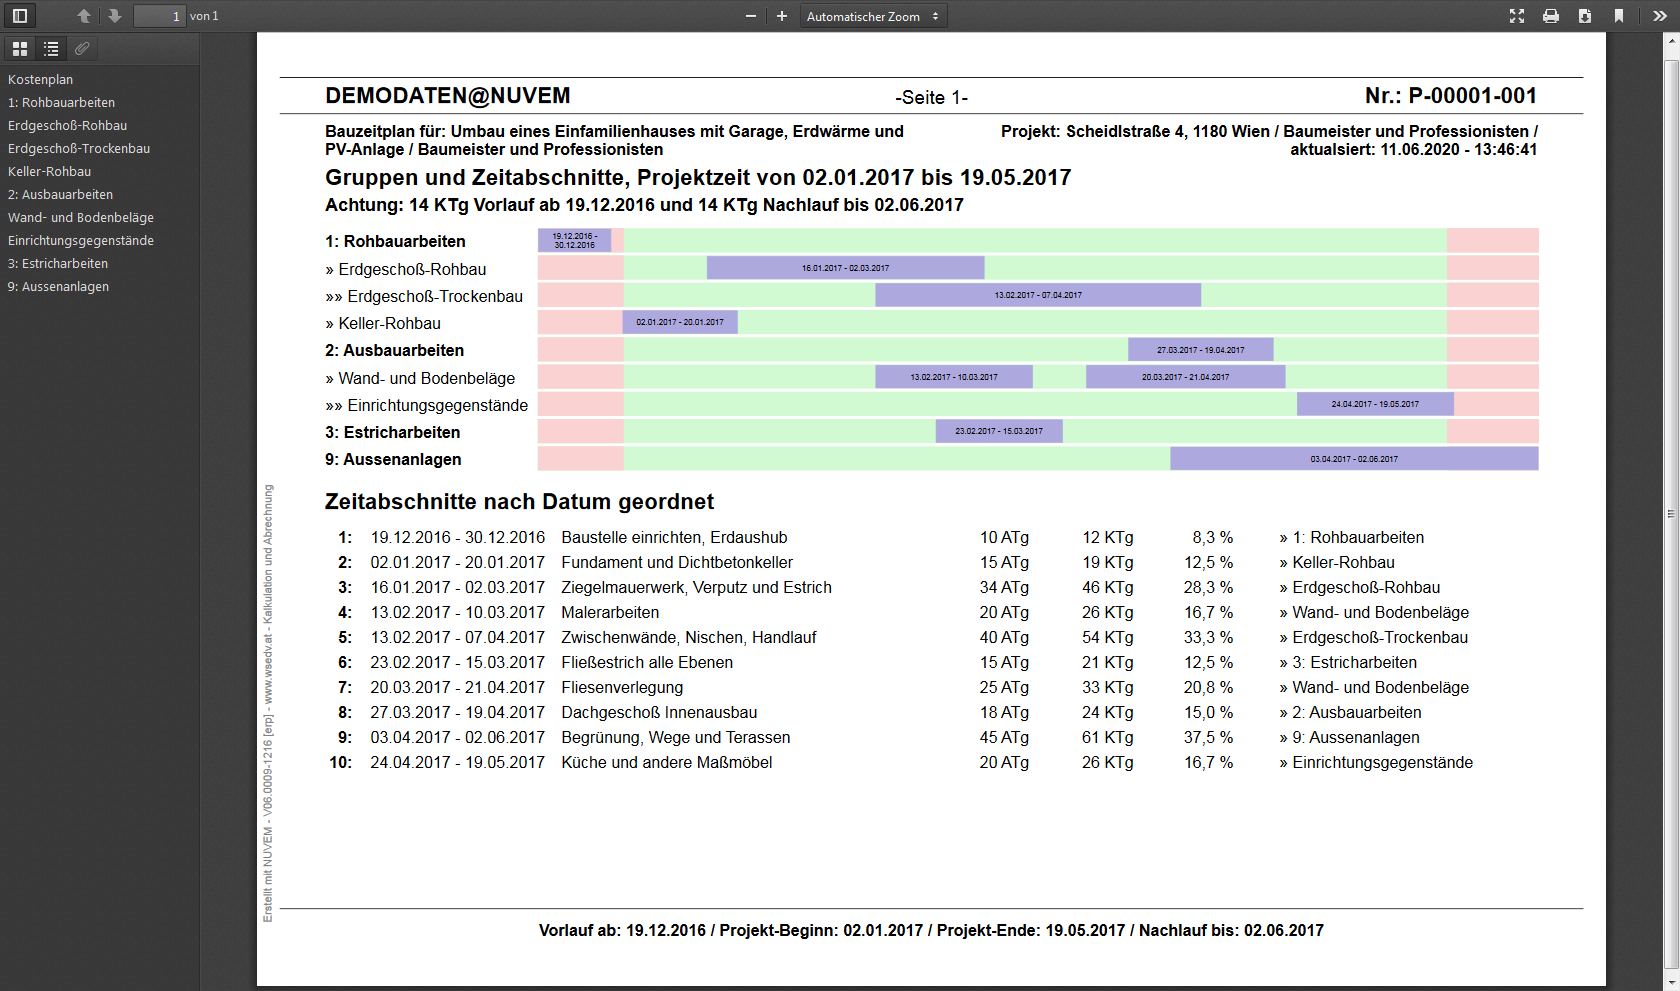The height and width of the screenshot is (991, 1680).
Task: Select 'Wand- und Bodenbeläge' in outline
Action: point(81,218)
